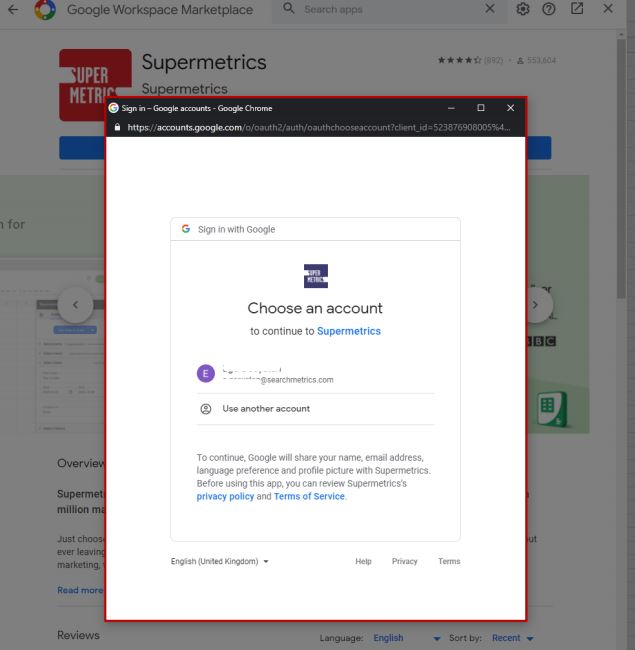Go back using the Marketplace back arrow
635x650 pixels.
13,9
